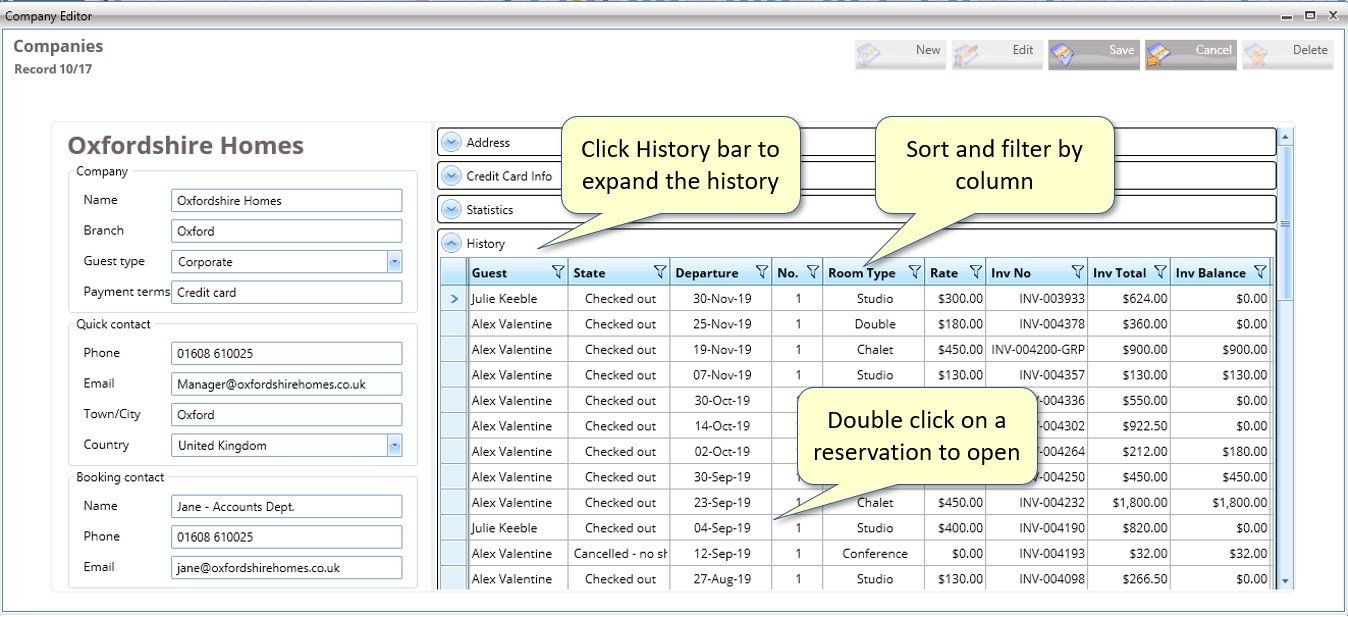The width and height of the screenshot is (1348, 617).
Task: Click the Rate column filter funnel
Action: click(975, 272)
